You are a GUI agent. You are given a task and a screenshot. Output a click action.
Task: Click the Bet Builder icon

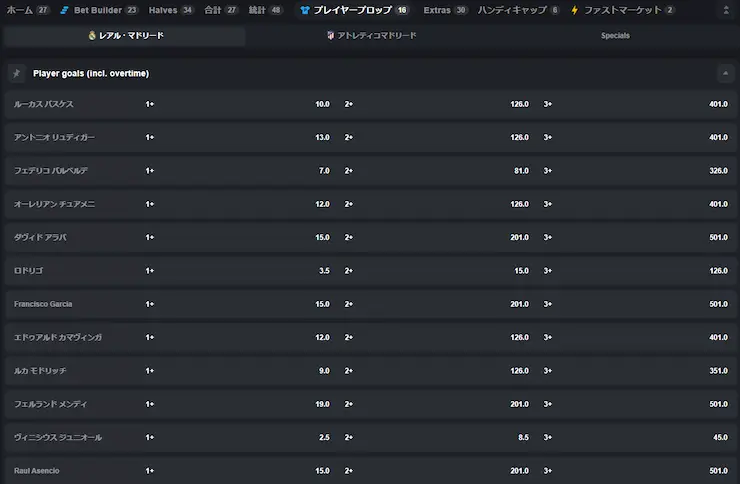pyautogui.click(x=65, y=10)
